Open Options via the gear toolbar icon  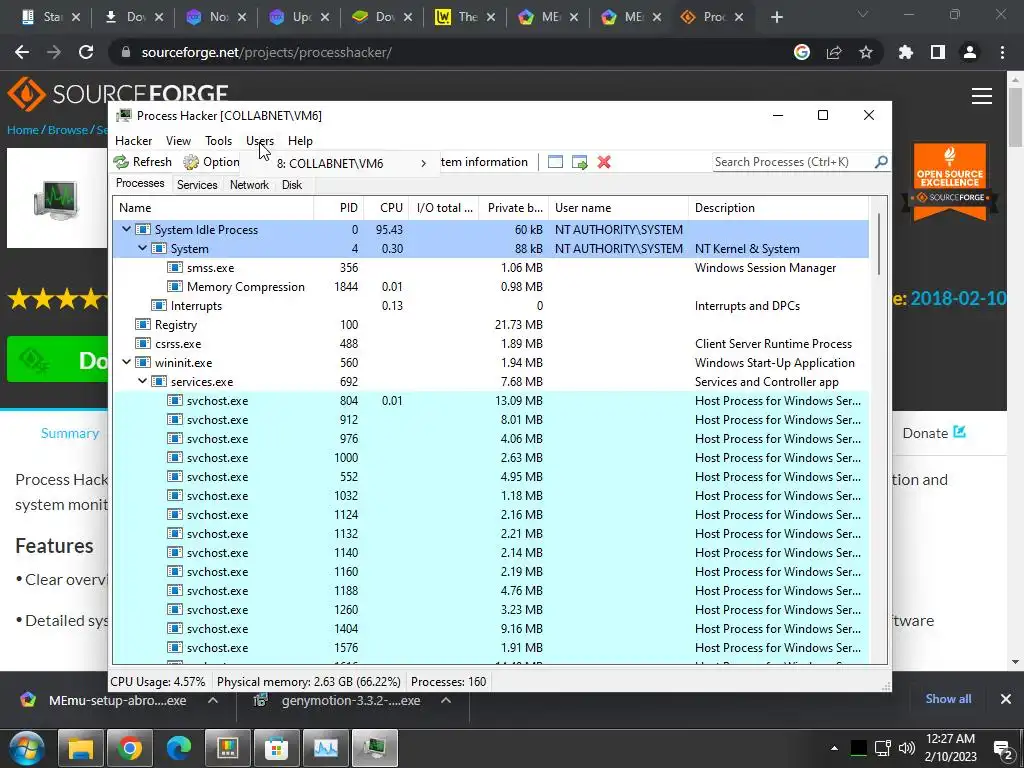coord(191,162)
